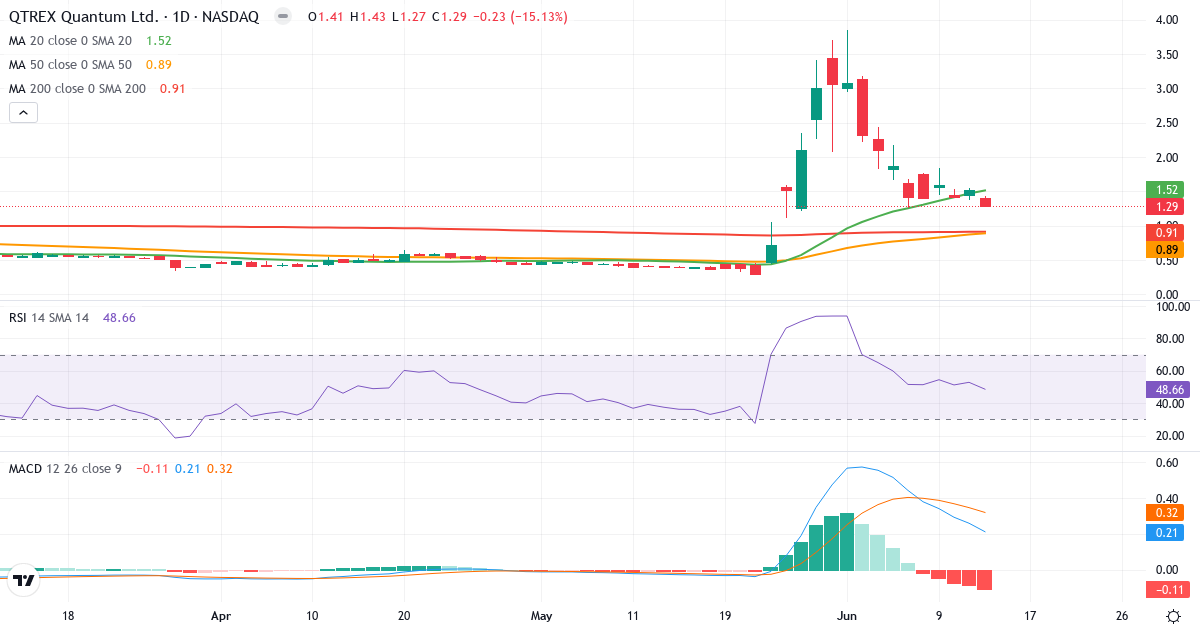Click the red 0.91 SMA 200 label

[x=1164, y=232]
